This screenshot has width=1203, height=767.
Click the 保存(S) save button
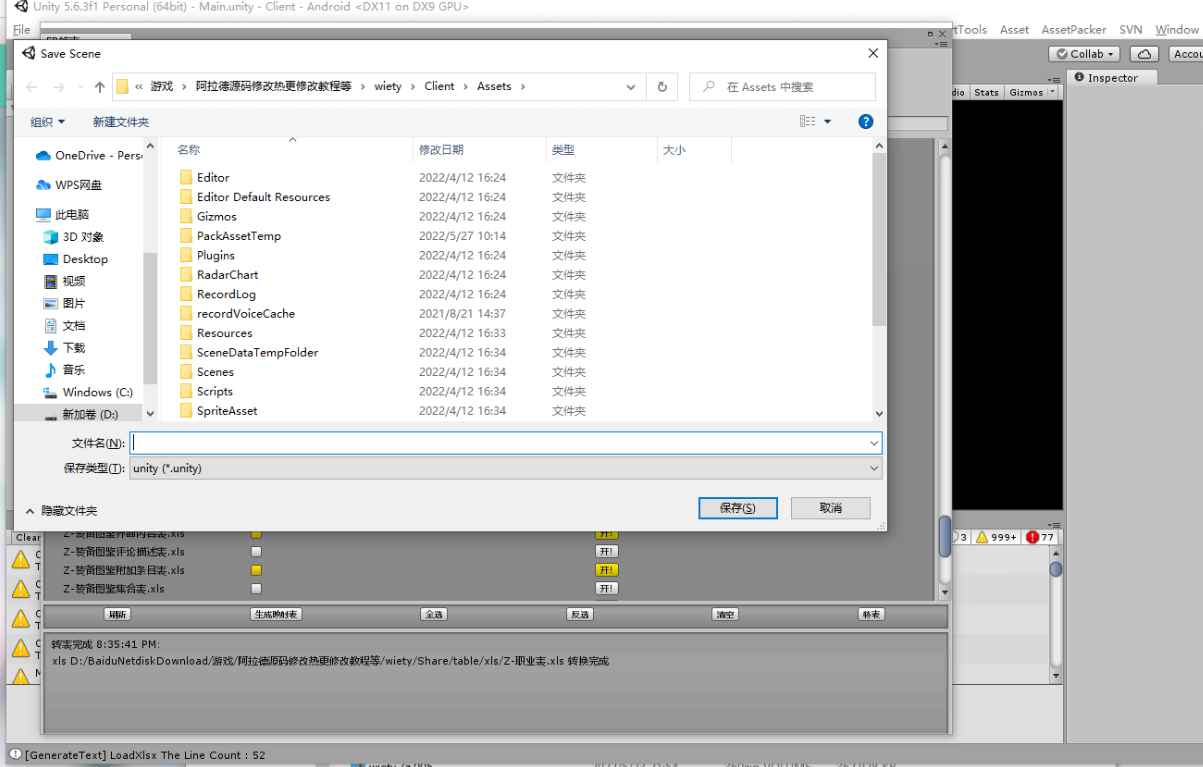click(737, 508)
